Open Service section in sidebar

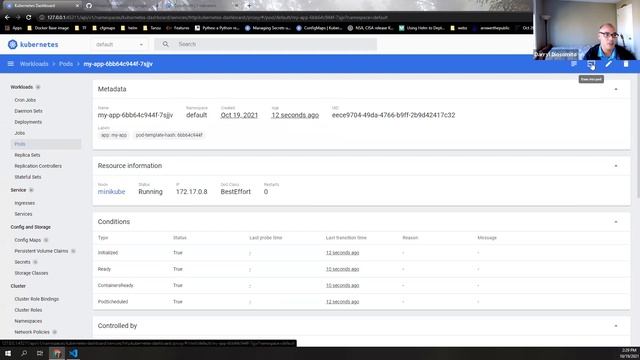tap(18, 190)
